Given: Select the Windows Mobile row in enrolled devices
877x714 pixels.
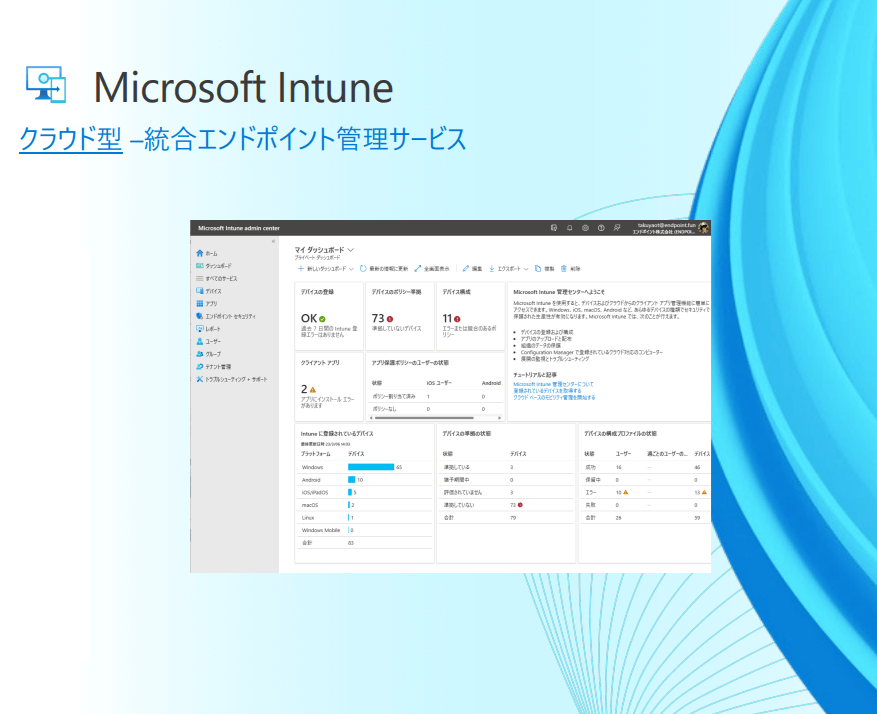Looking at the screenshot, I should [x=364, y=530].
